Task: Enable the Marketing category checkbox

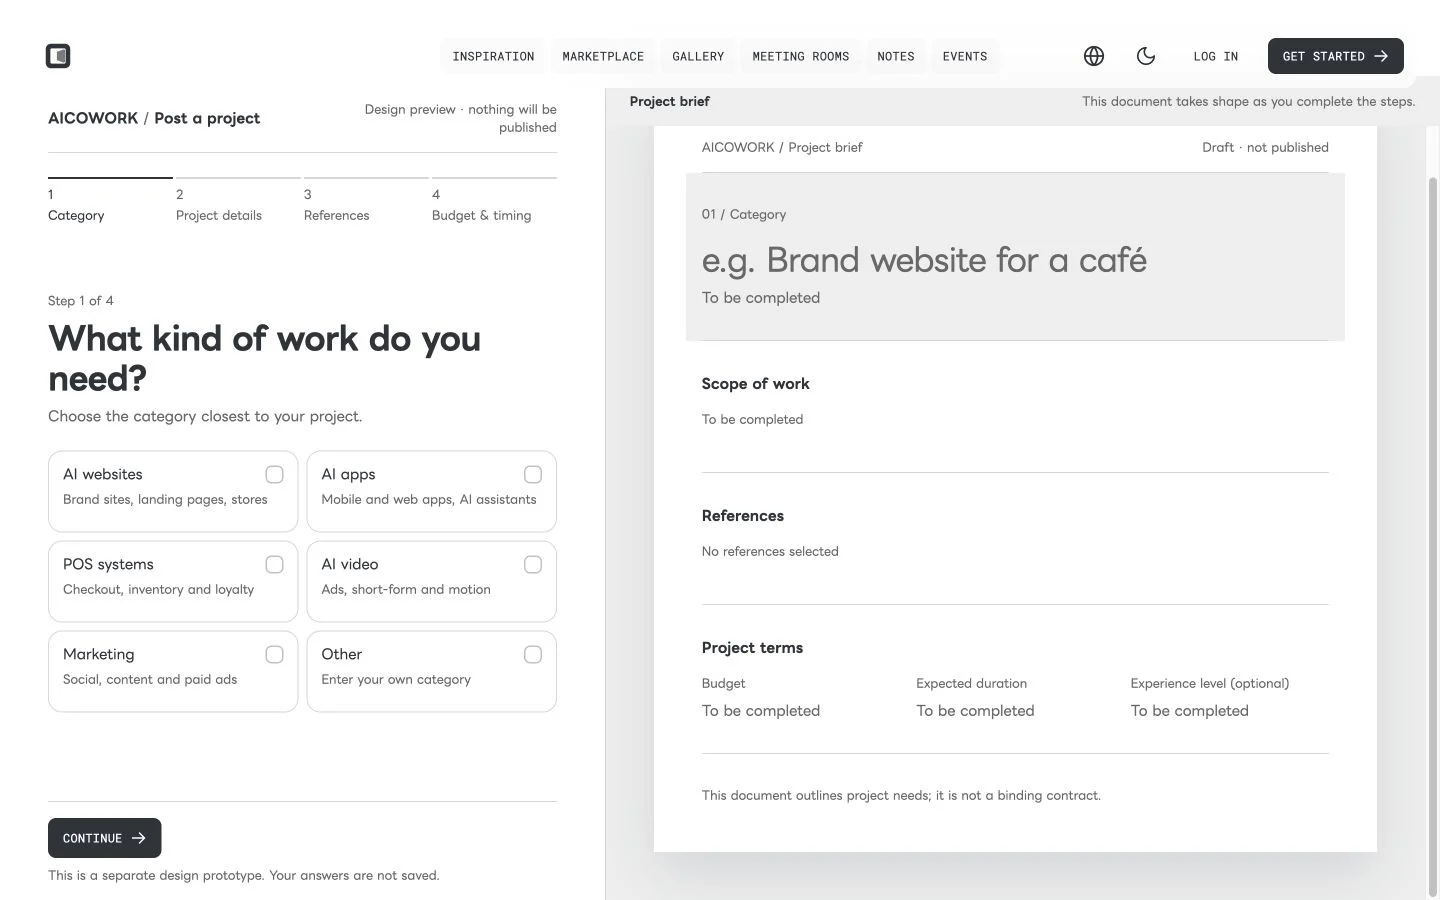Action: [274, 654]
